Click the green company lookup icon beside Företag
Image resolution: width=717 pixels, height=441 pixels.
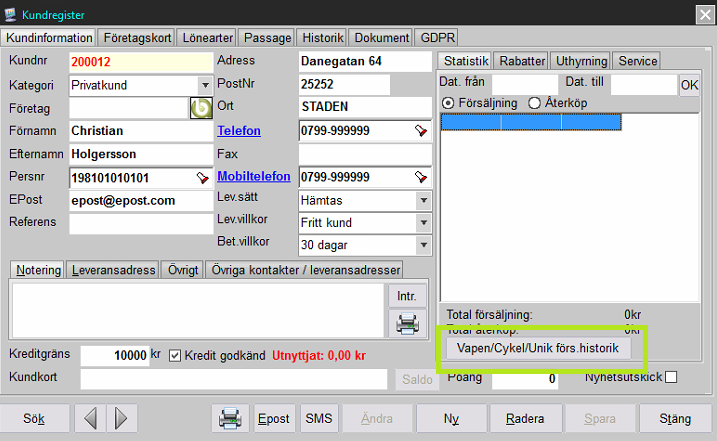(200, 108)
